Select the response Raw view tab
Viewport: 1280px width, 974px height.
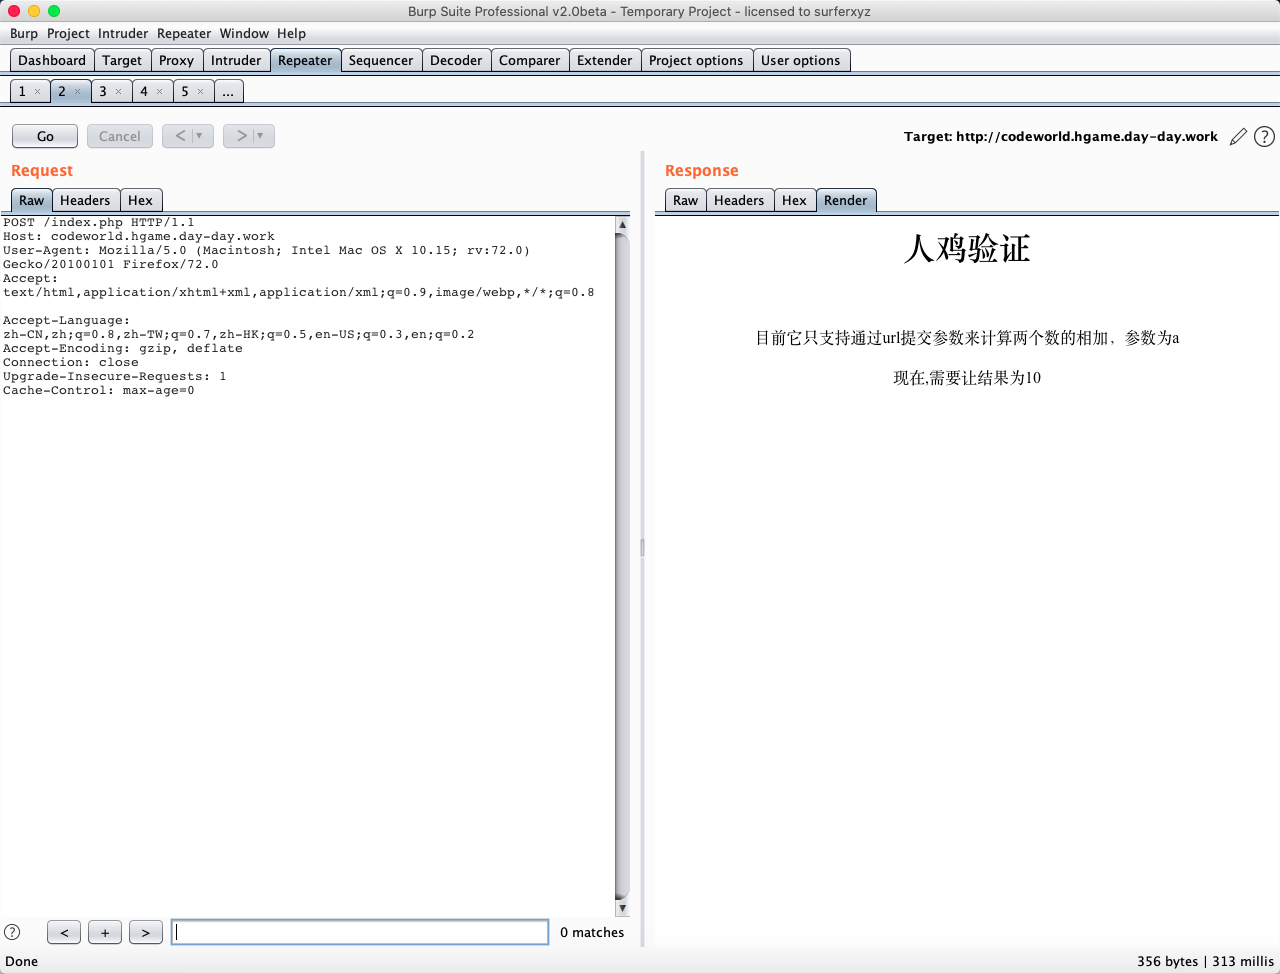coord(685,200)
